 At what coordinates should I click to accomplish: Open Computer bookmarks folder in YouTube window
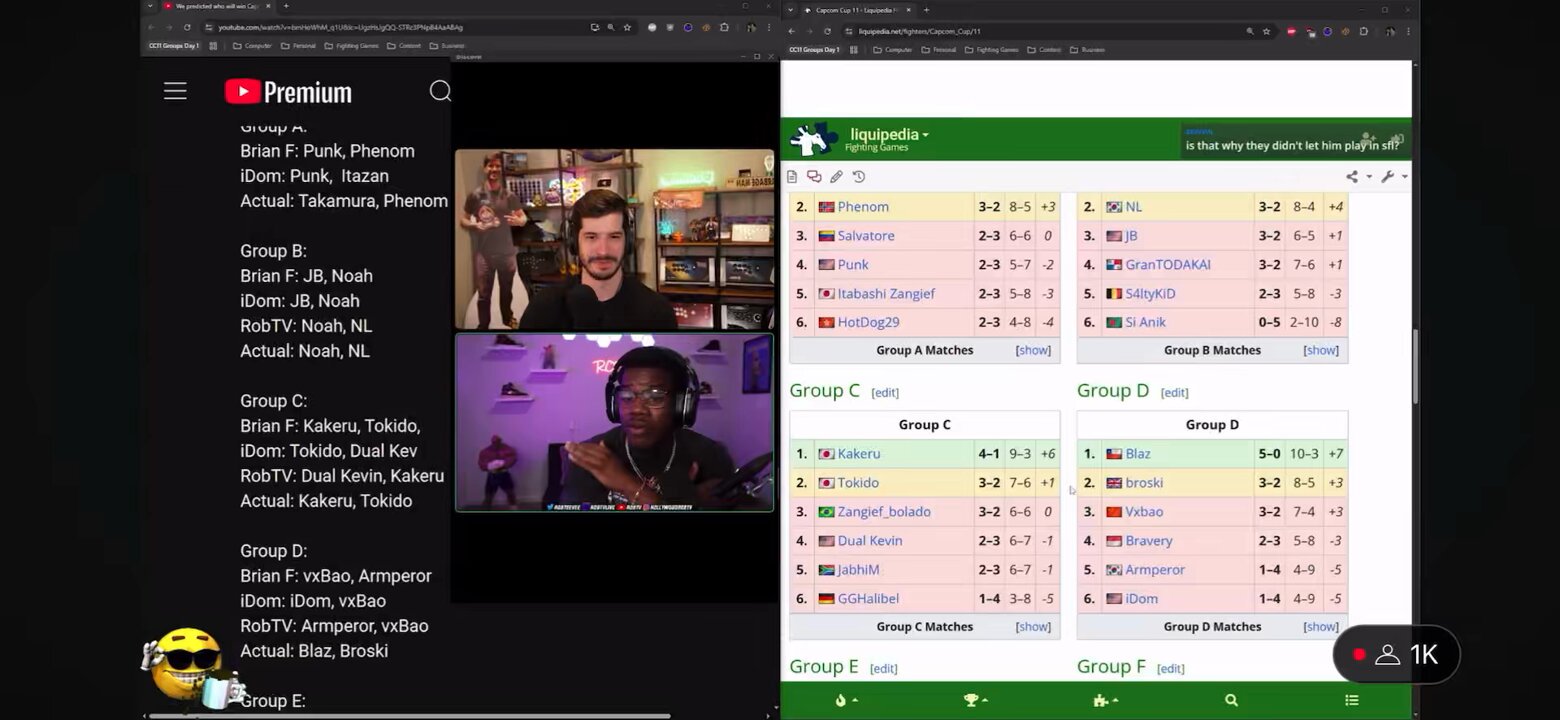[x=252, y=46]
